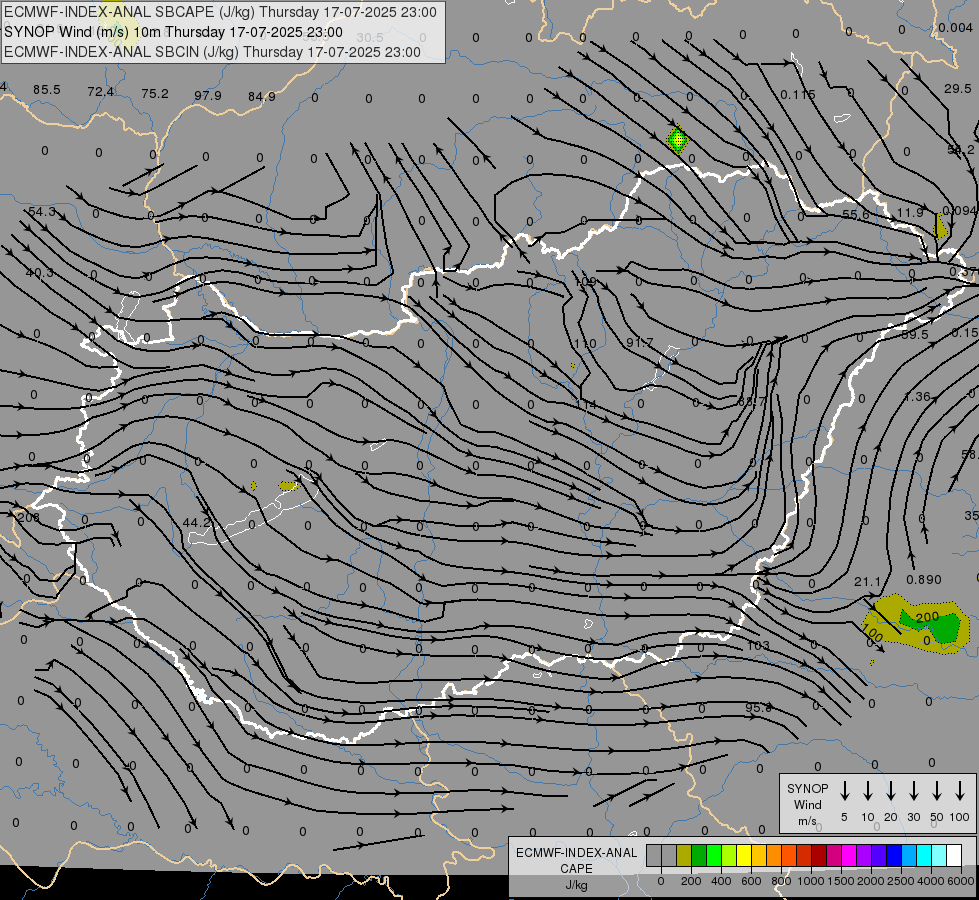Viewport: 979px width, 900px height.
Task: Click the 5 m/s wind legend arrow
Action: [845, 791]
